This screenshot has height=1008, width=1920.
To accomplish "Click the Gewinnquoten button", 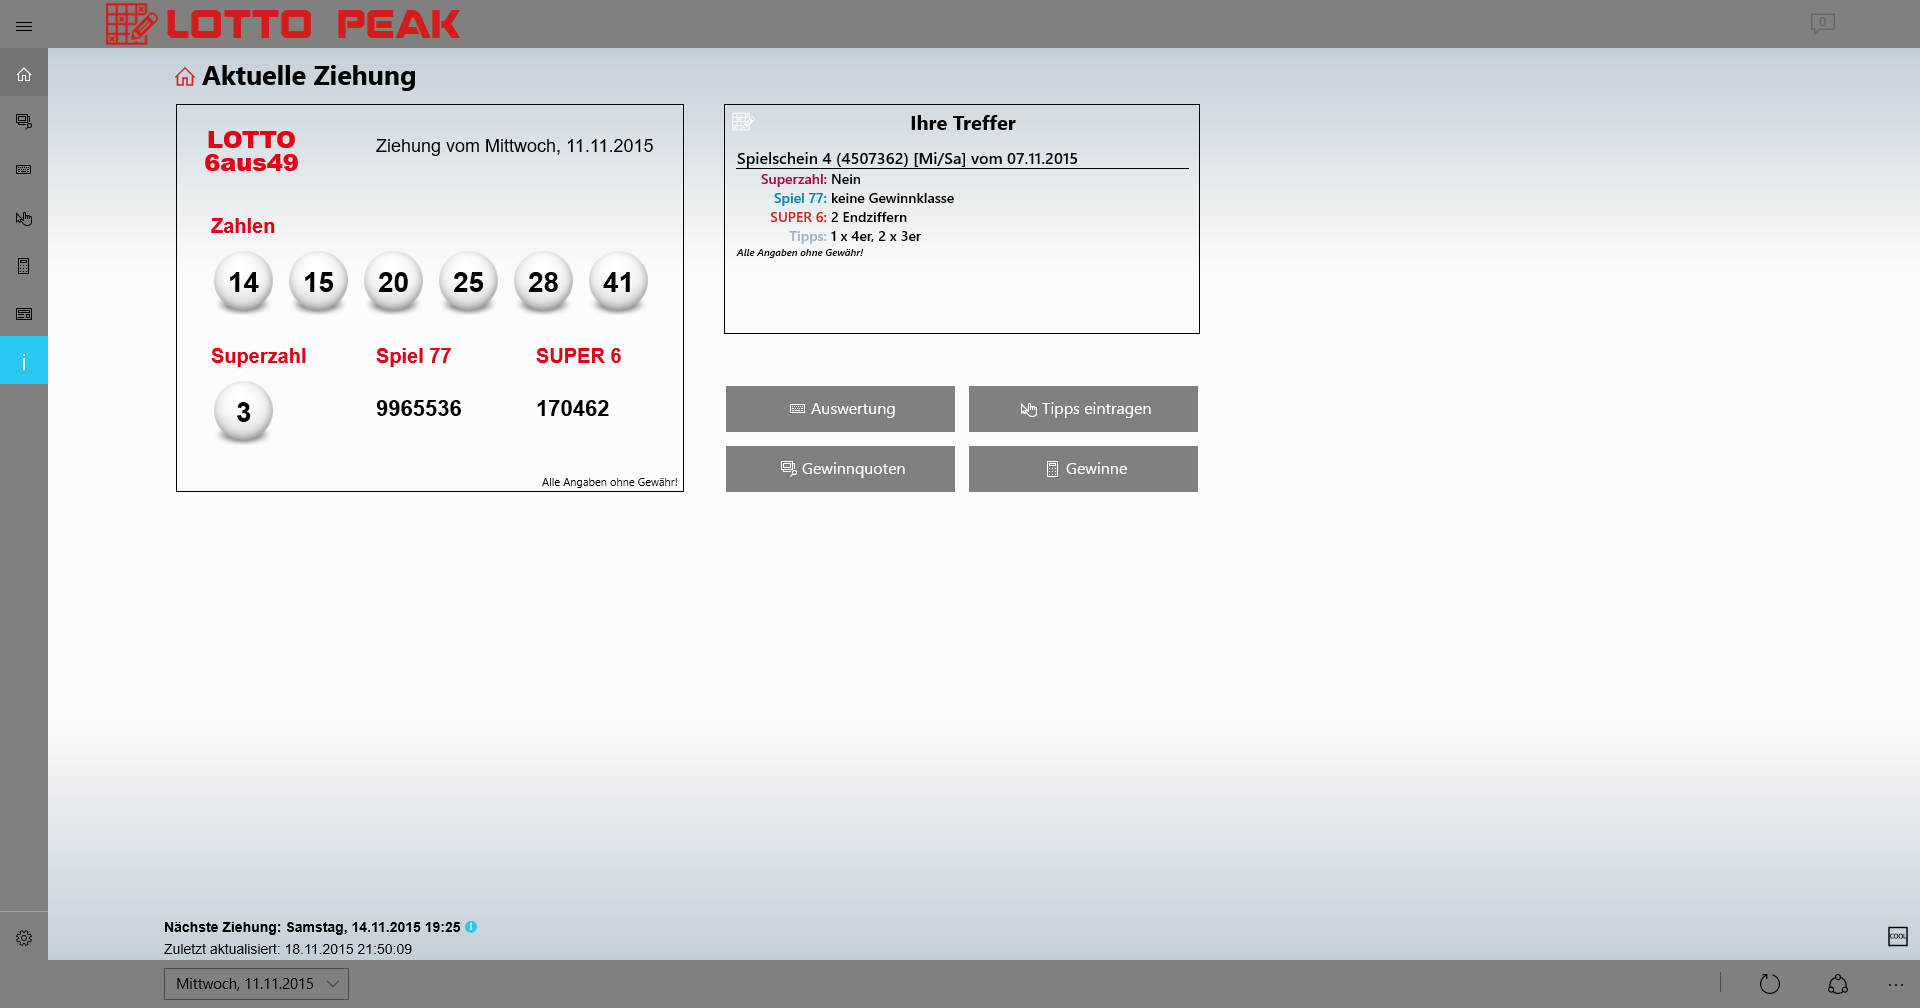I will (840, 469).
